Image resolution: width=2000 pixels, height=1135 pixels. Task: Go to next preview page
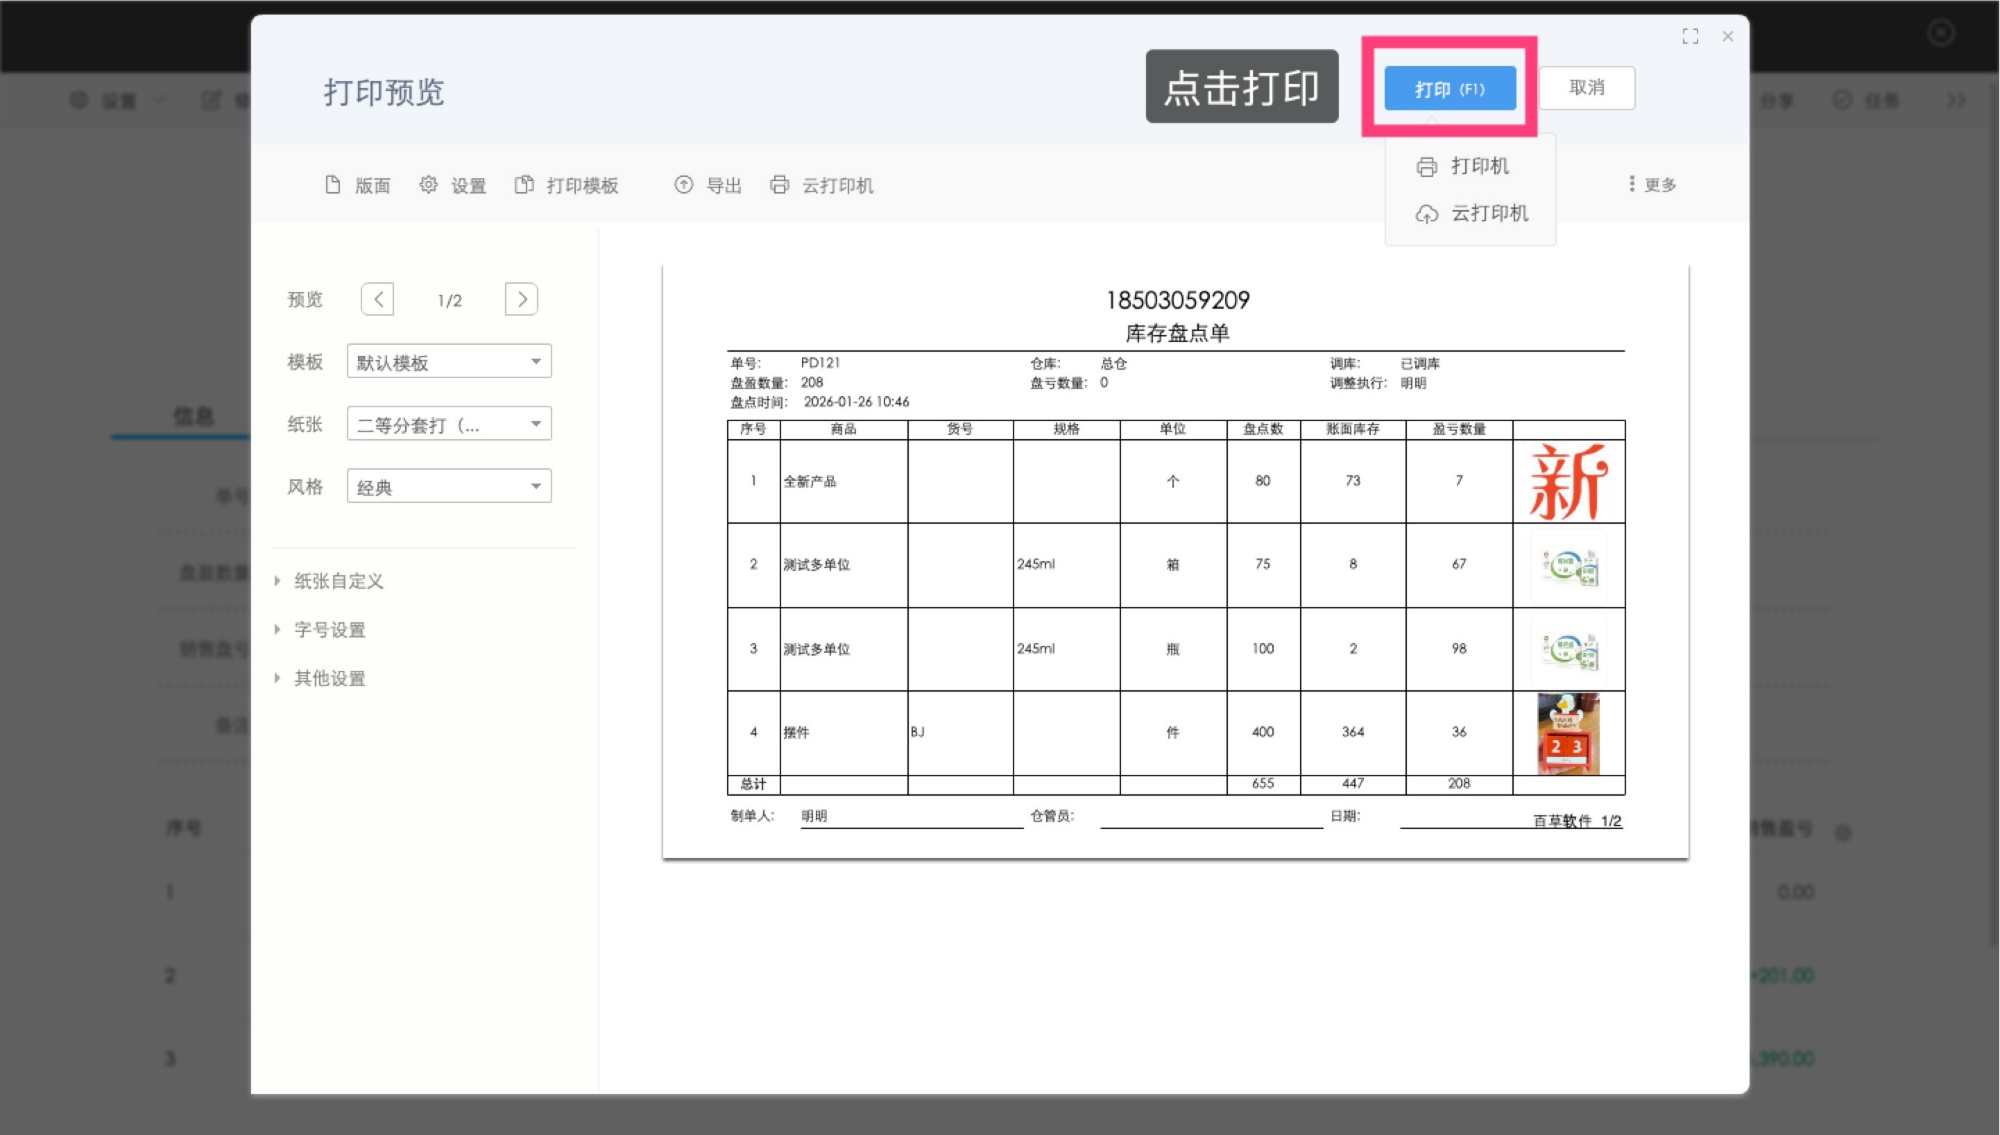[x=521, y=299]
